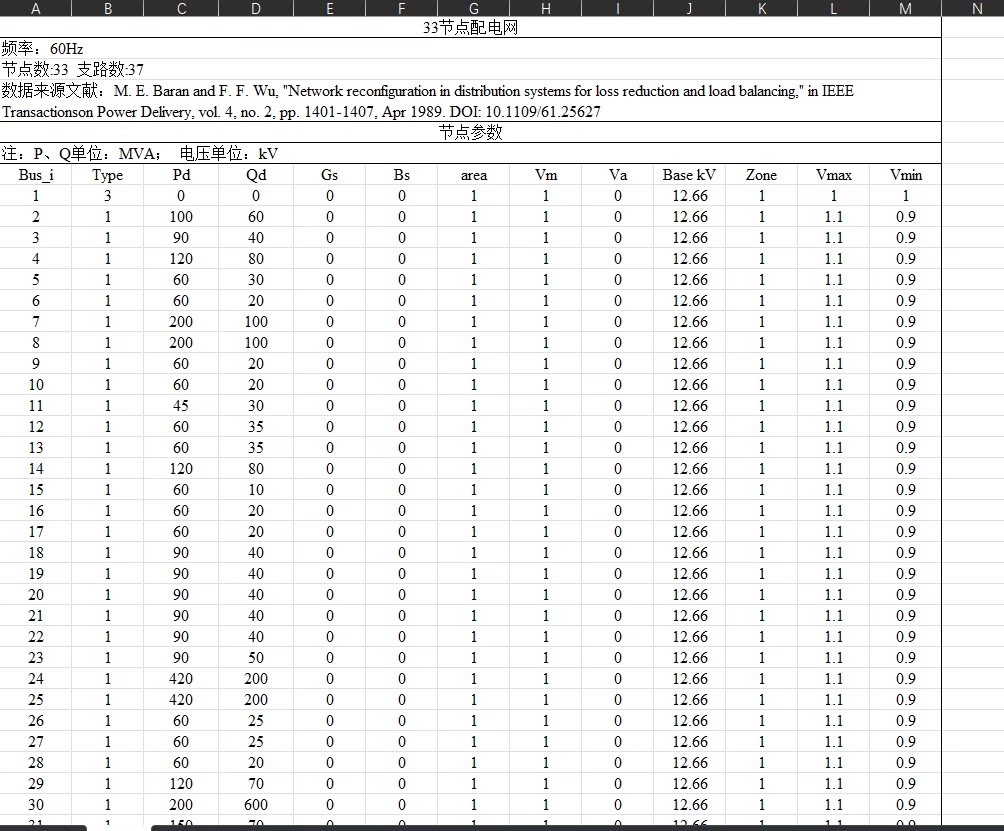Click the 'Base kV' column label cell
The width and height of the screenshot is (1004, 831).
point(690,175)
